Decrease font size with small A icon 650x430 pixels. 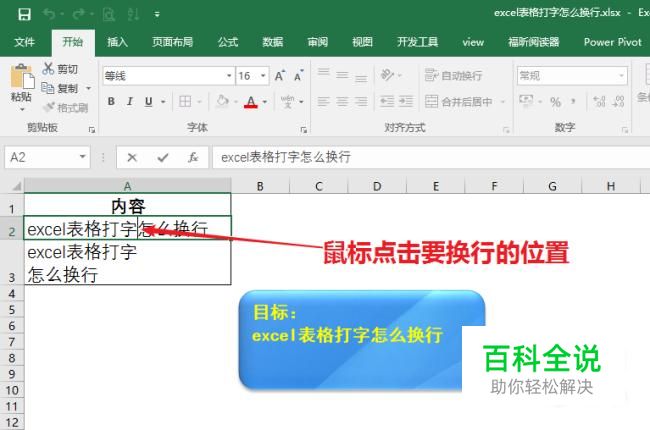298,76
